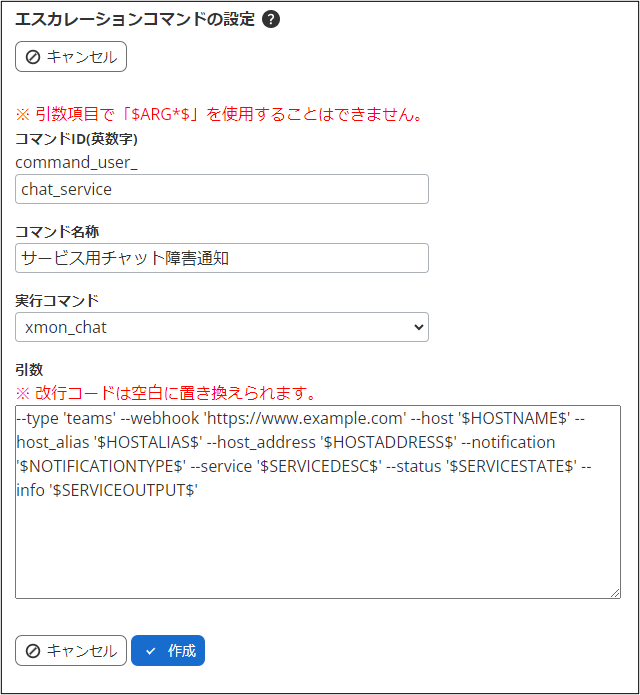Click the 実行コマンド label
Viewport: 640px width, 695px height.
pos(57,300)
